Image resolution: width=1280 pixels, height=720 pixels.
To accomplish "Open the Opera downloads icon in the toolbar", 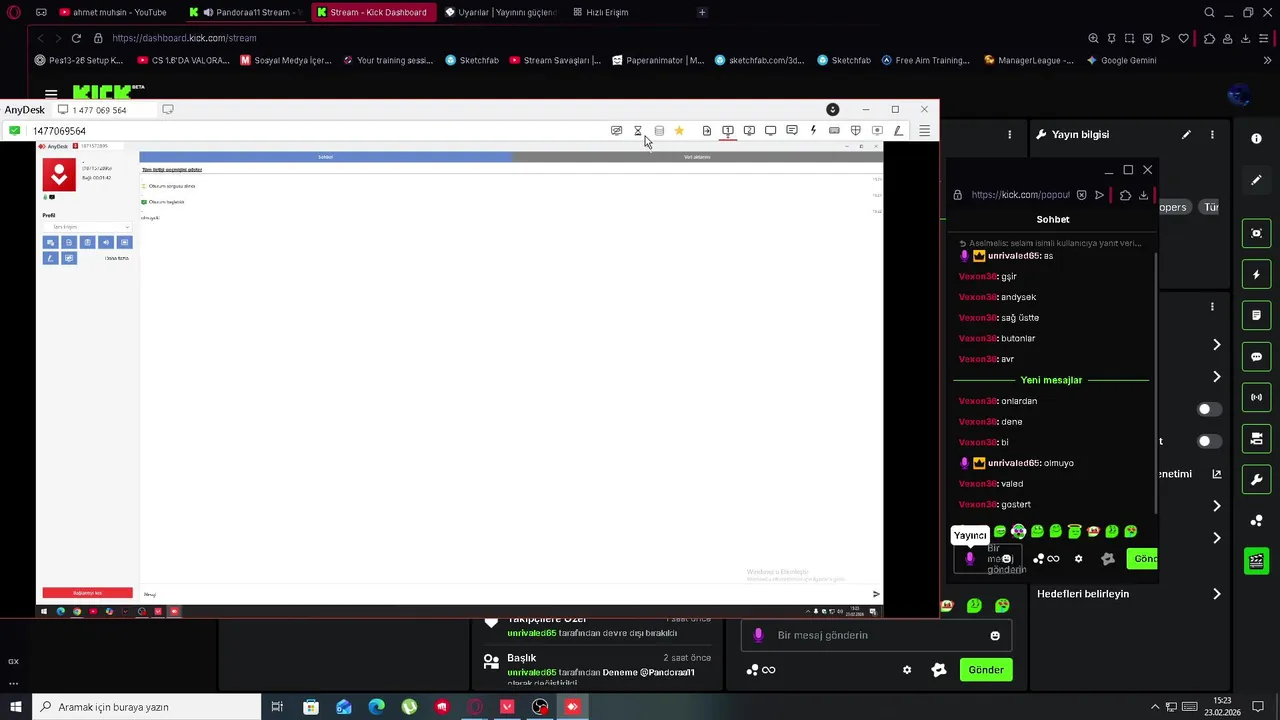I will coord(1247,38).
